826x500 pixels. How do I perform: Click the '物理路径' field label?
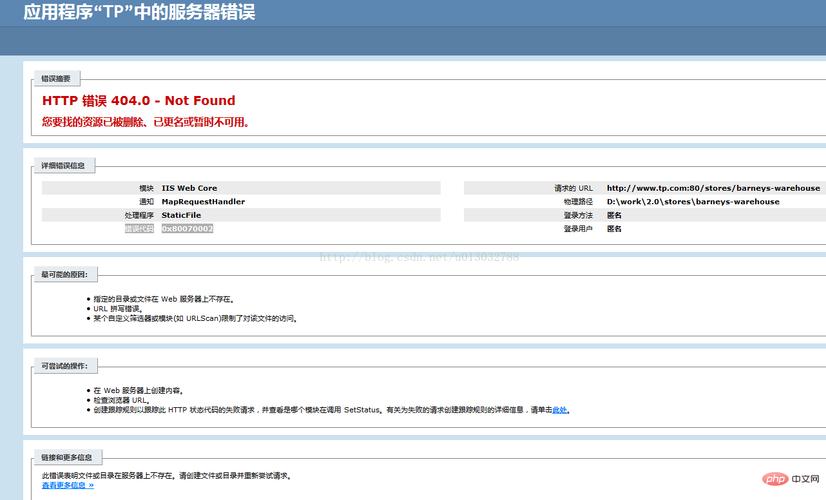pos(578,202)
